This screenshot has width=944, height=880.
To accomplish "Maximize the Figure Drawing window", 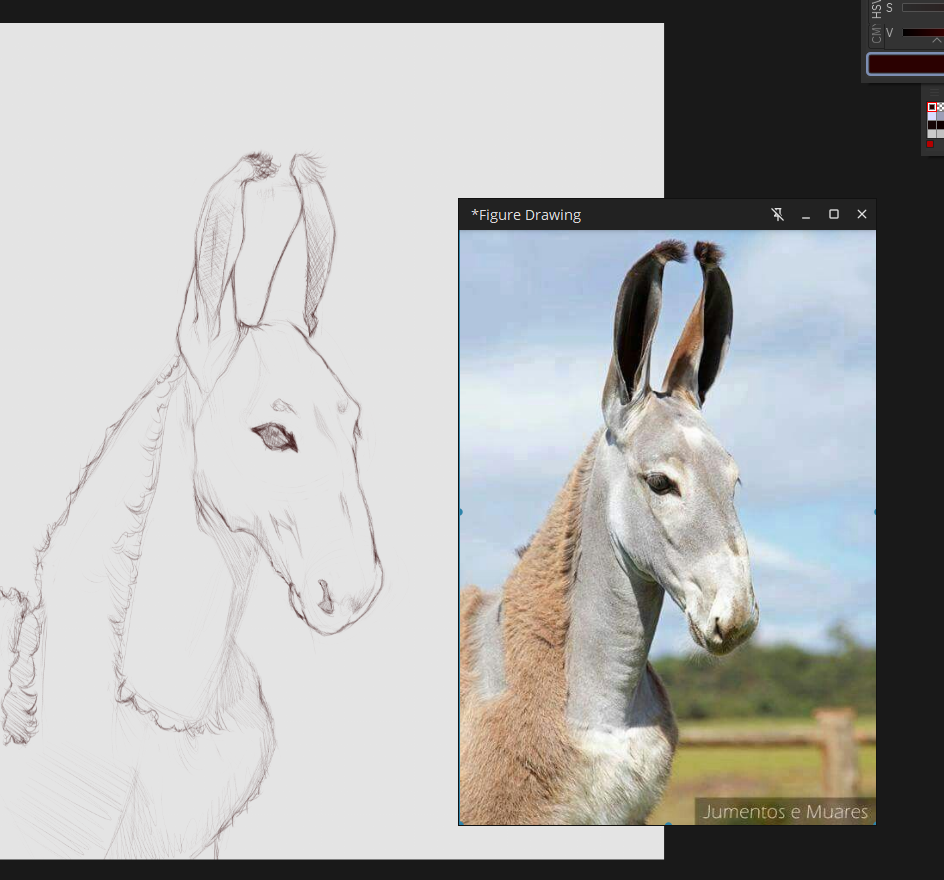I will (x=834, y=214).
